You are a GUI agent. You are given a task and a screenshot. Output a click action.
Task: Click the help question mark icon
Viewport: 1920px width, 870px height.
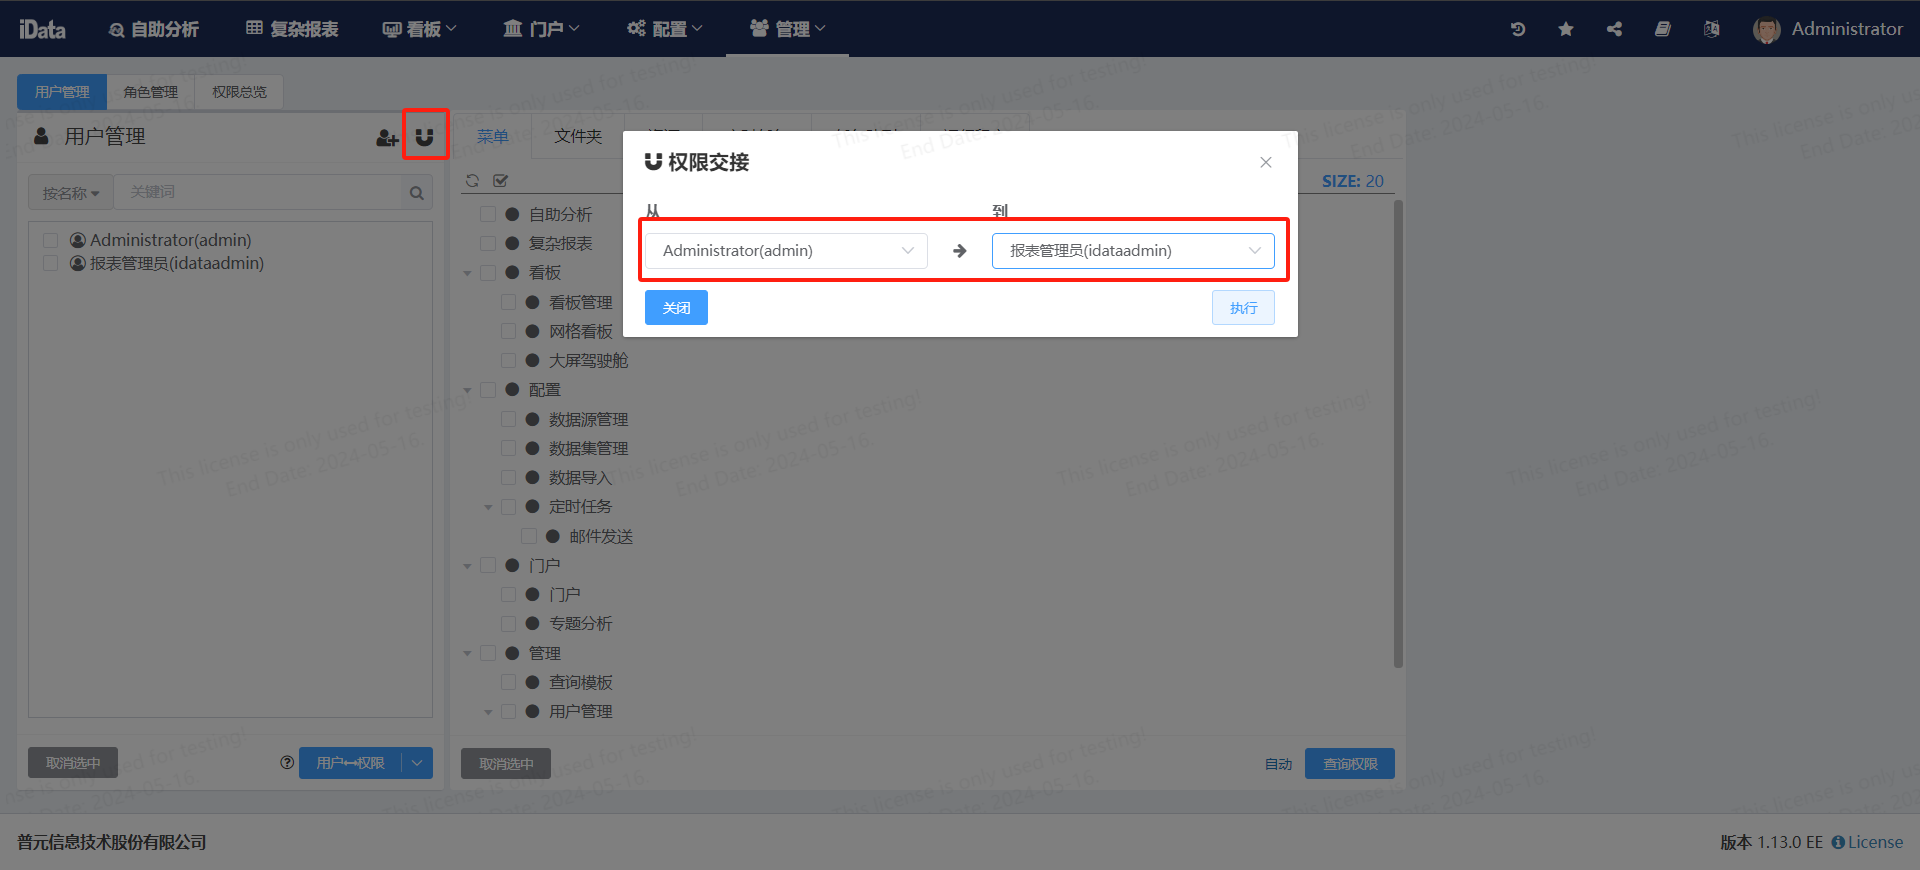coord(287,763)
